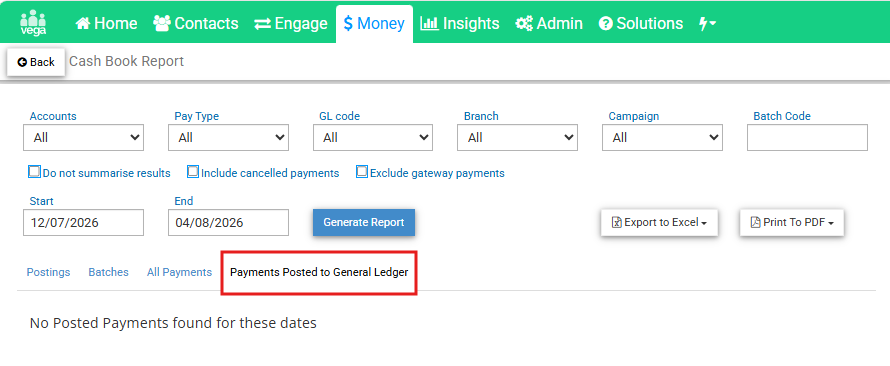
Task: Click the Generate Report button
Action: 364,222
